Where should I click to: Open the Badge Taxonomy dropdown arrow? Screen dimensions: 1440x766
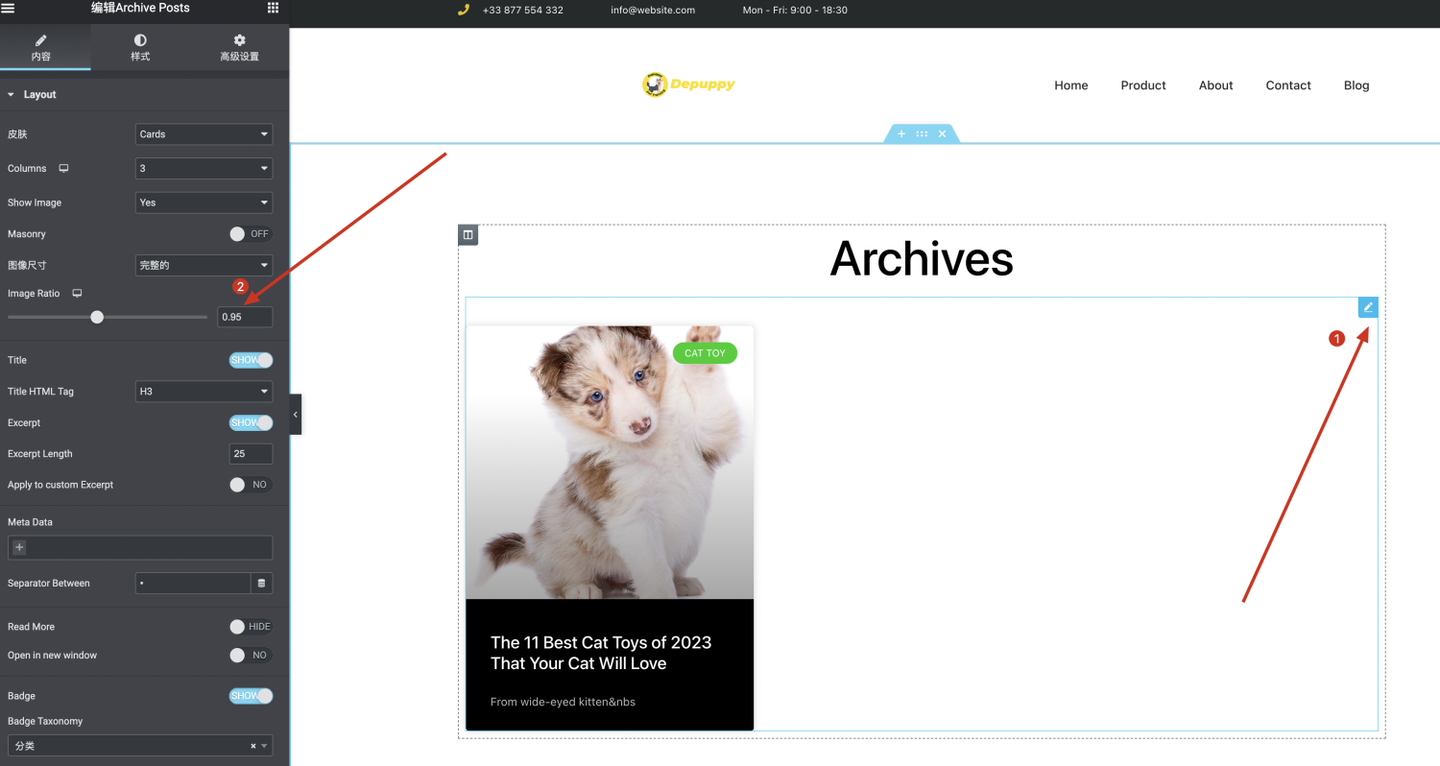[264, 746]
